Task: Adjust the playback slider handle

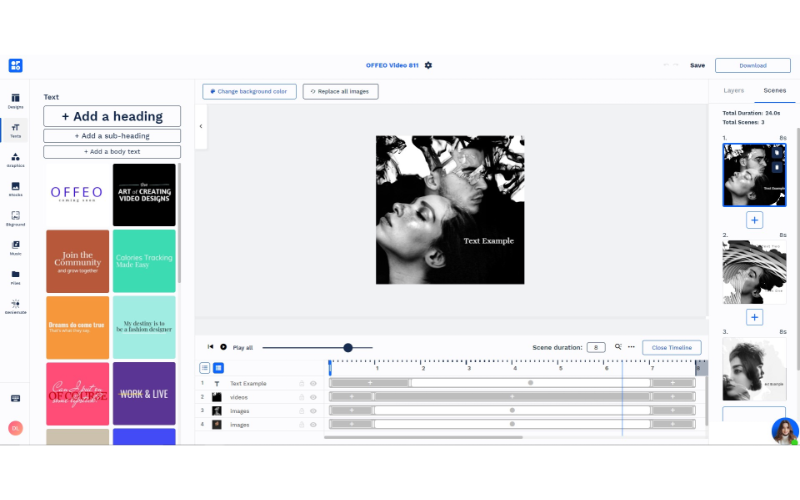Action: (348, 347)
